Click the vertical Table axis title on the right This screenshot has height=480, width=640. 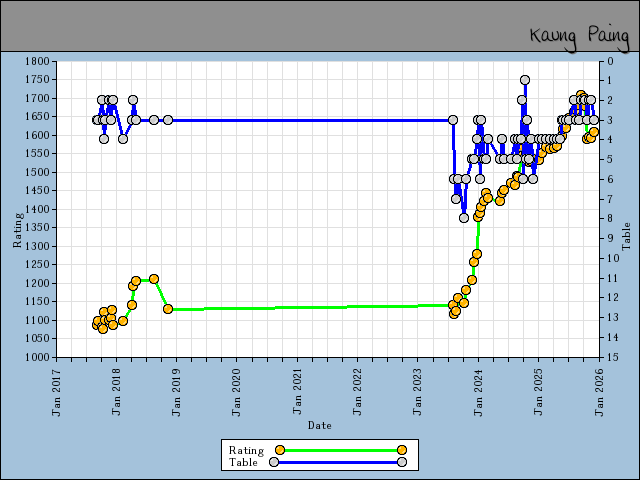pyautogui.click(x=627, y=236)
